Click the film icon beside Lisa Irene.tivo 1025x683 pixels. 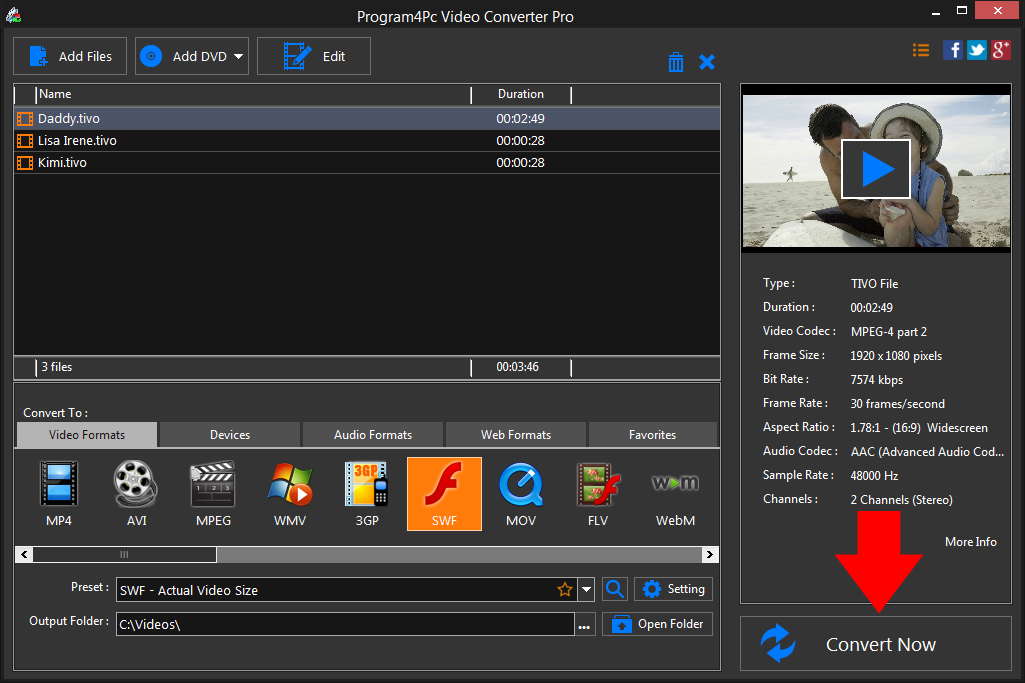pos(25,141)
